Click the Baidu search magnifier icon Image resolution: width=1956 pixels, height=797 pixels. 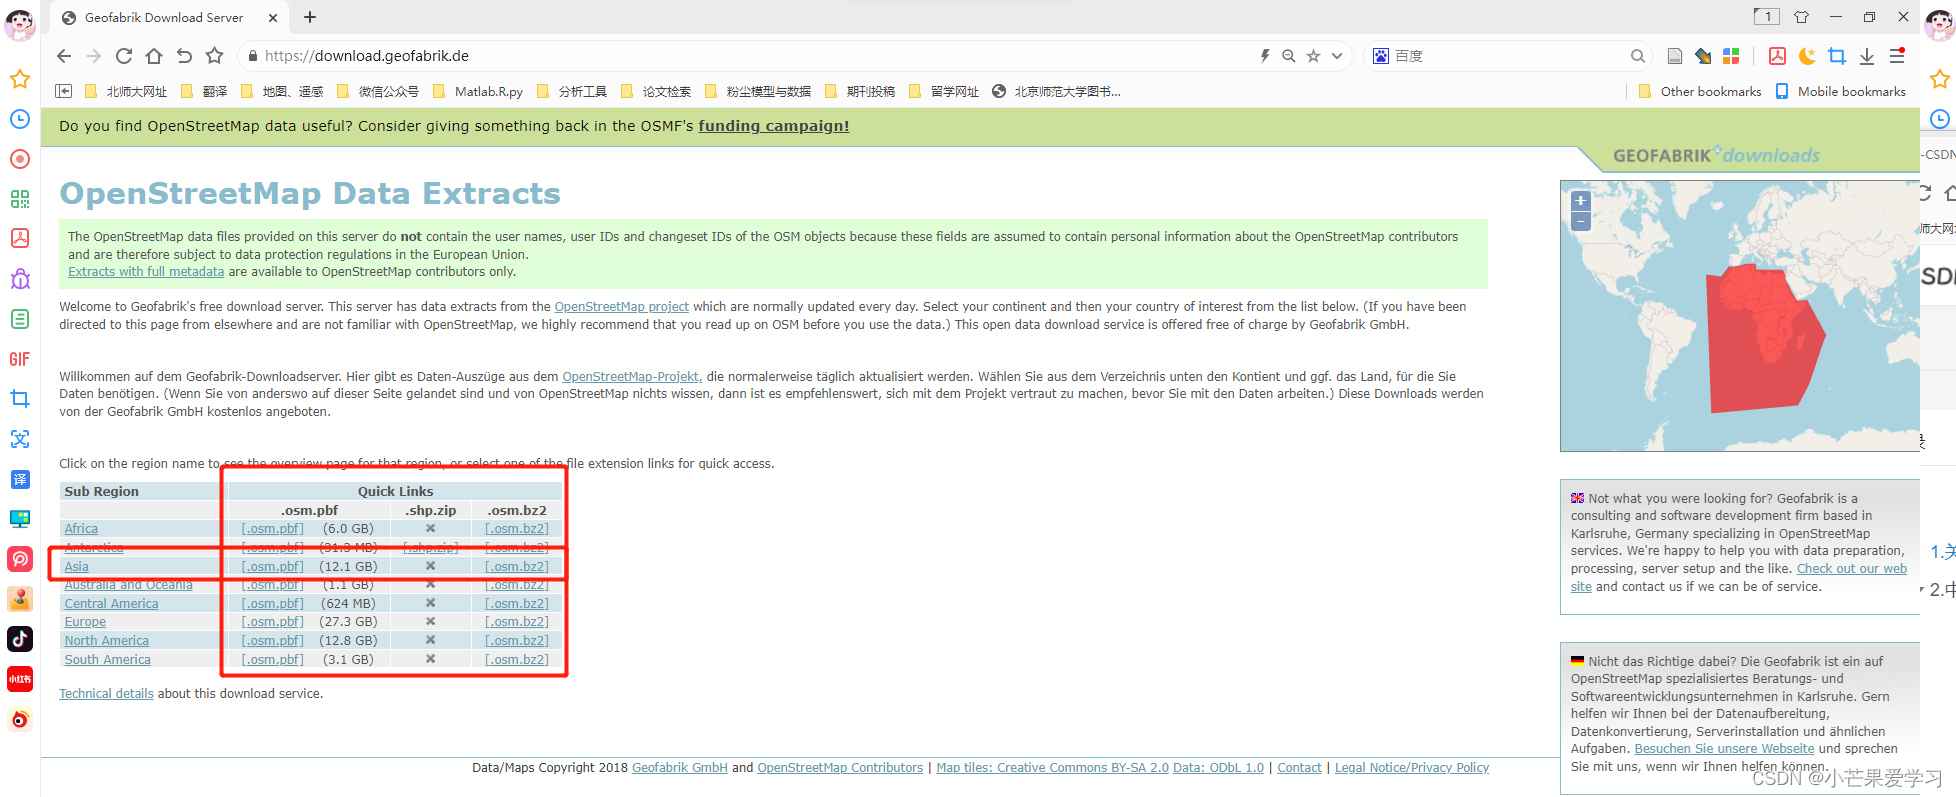pos(1638,56)
